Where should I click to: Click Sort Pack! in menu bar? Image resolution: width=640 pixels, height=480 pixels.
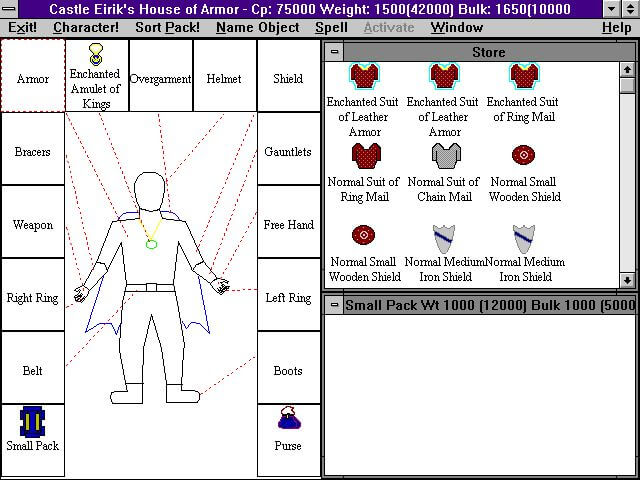point(168,27)
